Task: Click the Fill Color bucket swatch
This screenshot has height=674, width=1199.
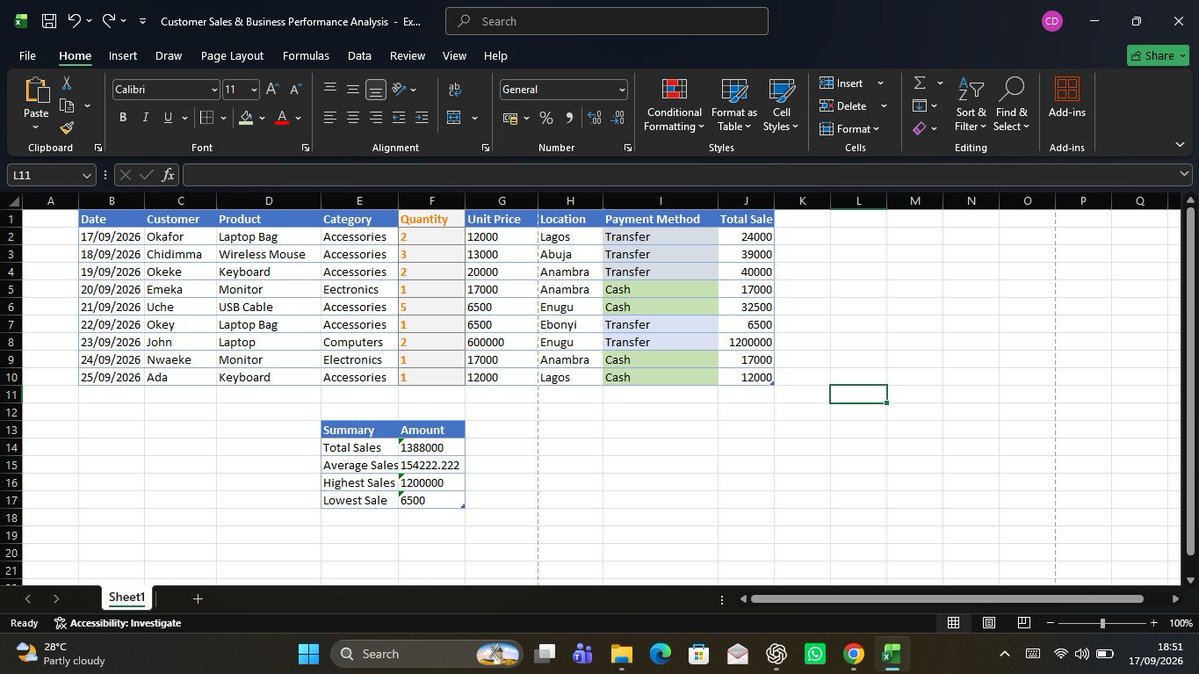Action: tap(245, 117)
